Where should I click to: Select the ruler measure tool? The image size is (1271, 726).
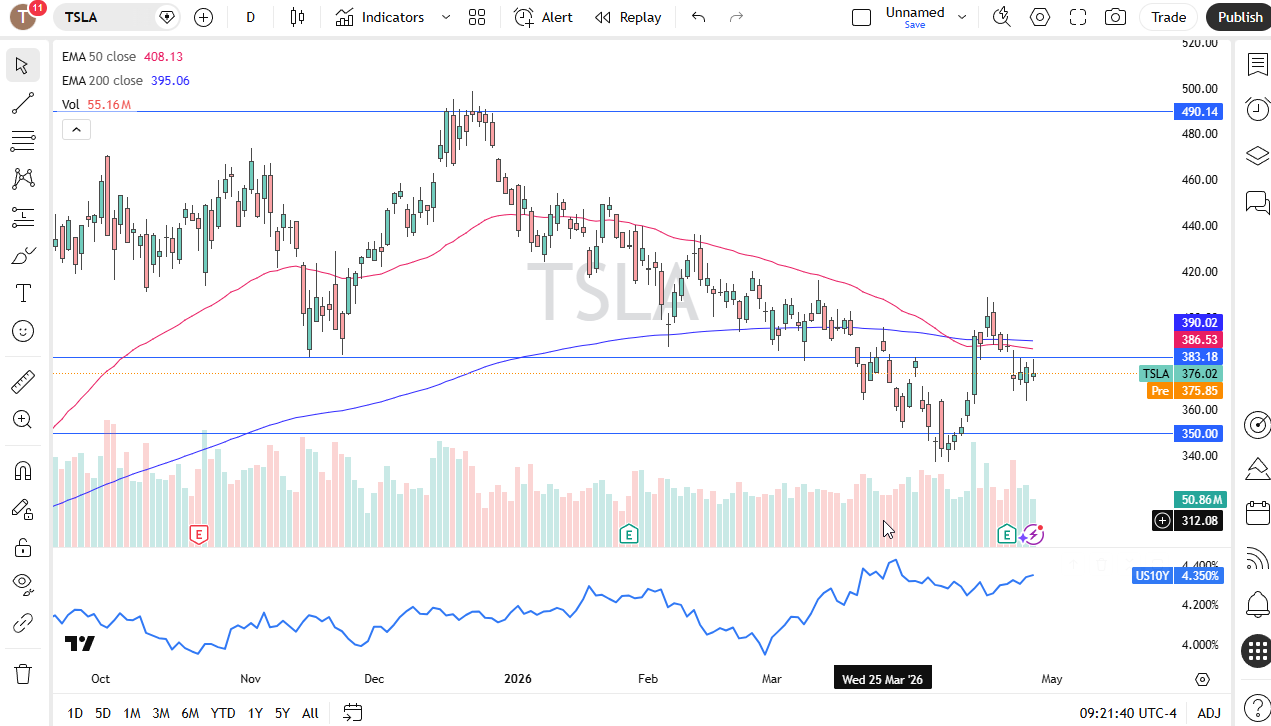tap(23, 382)
